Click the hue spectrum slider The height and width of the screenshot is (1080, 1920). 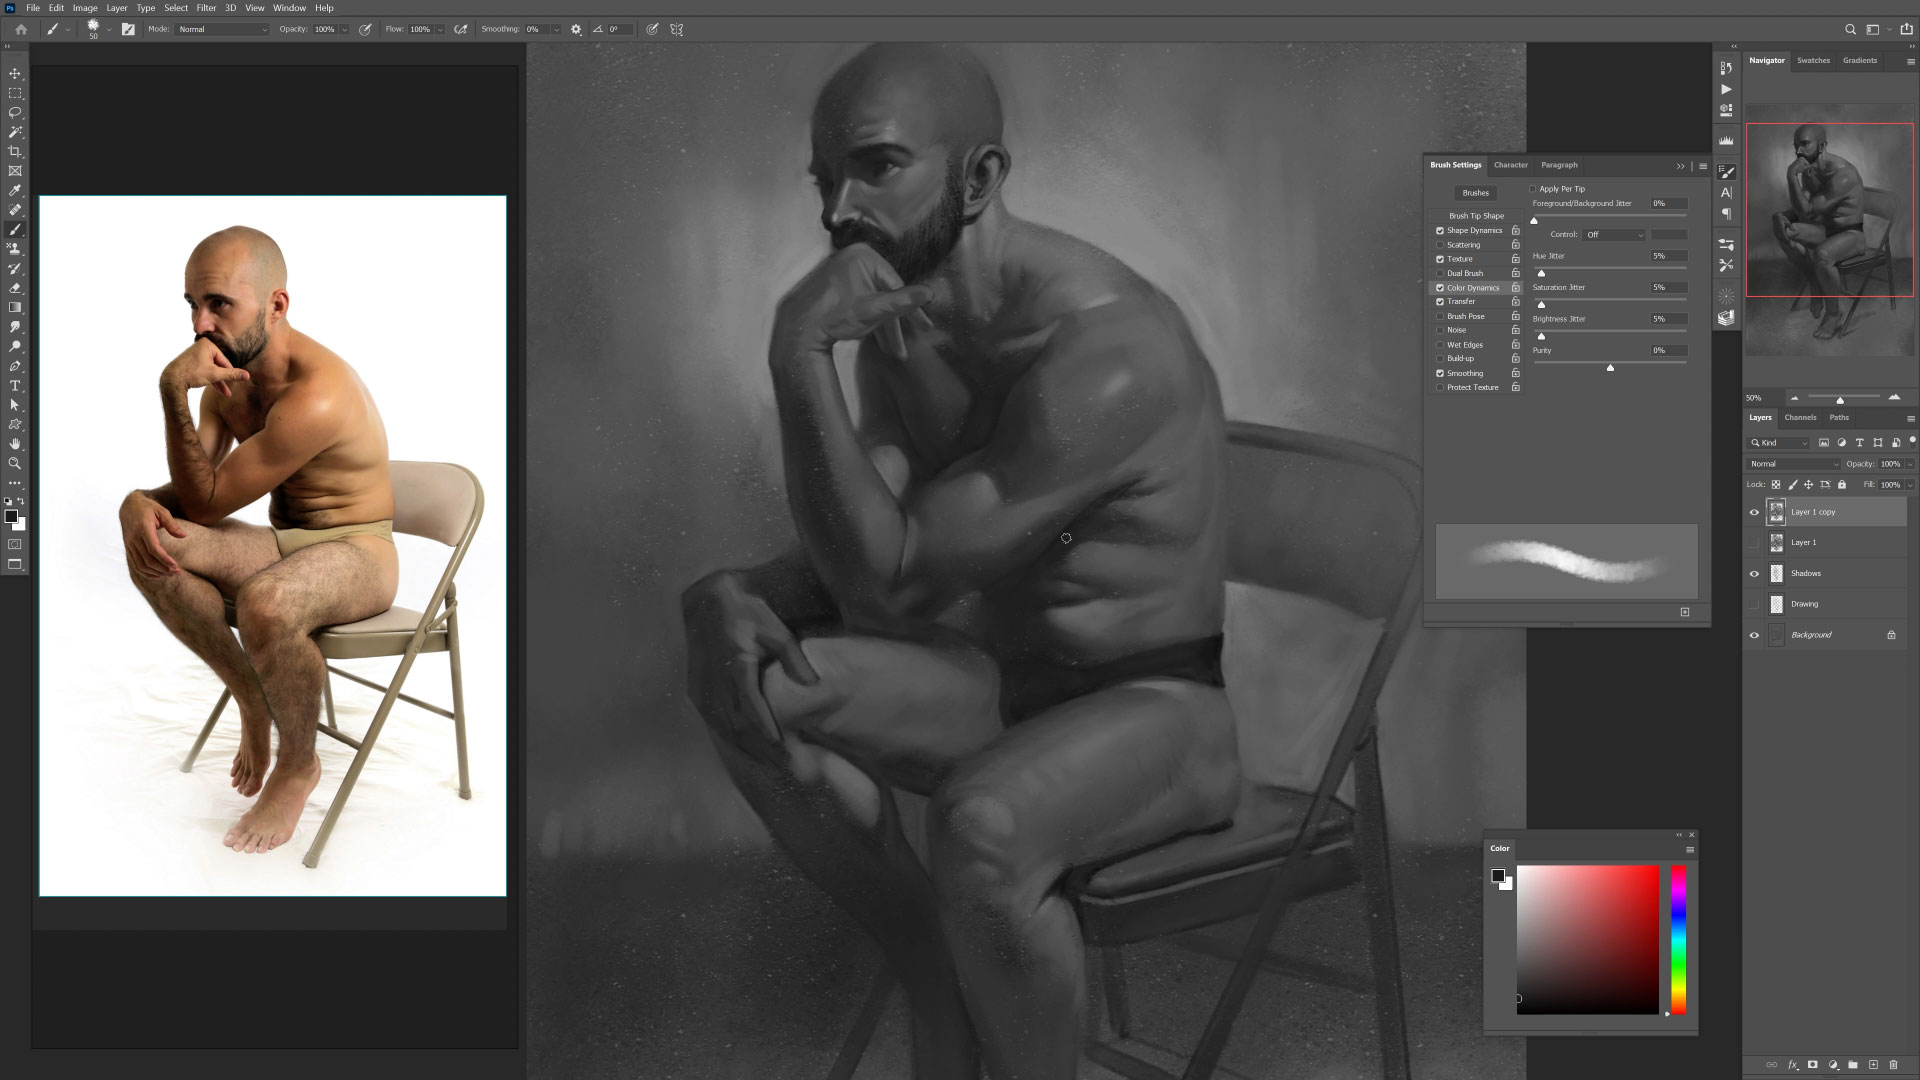pyautogui.click(x=1678, y=940)
